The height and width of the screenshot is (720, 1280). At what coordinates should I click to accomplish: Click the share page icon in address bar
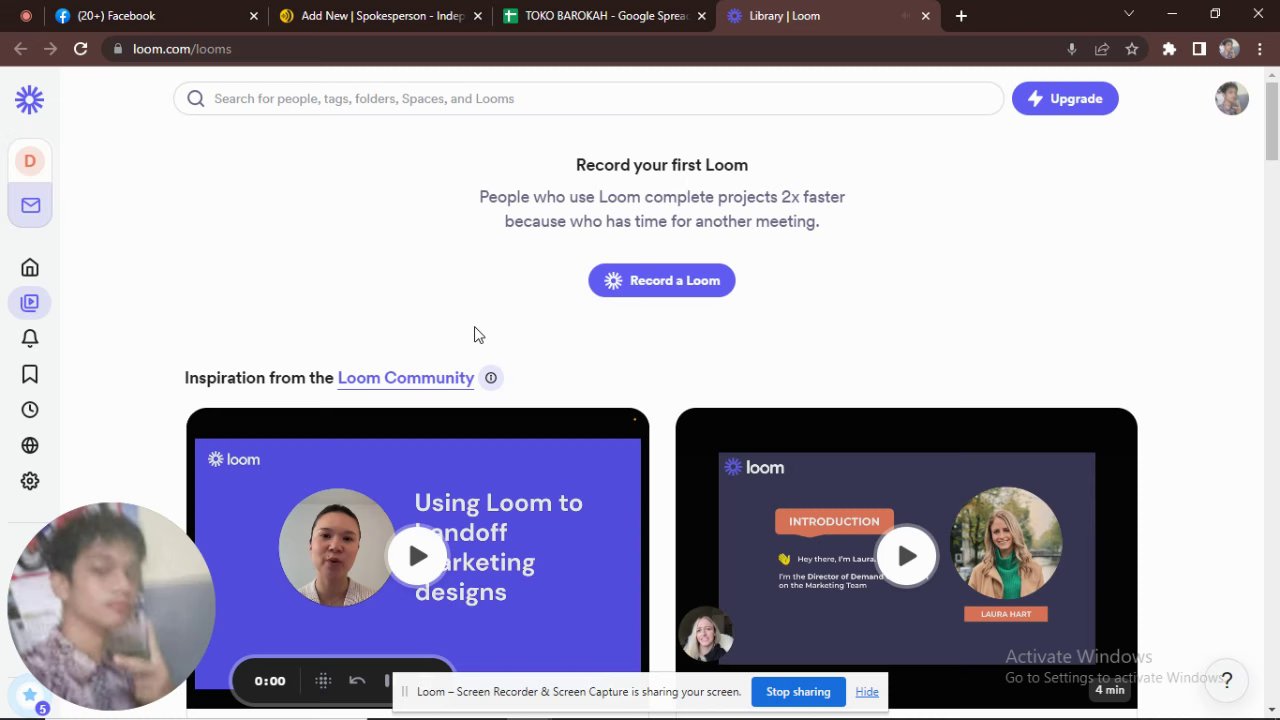1102,49
